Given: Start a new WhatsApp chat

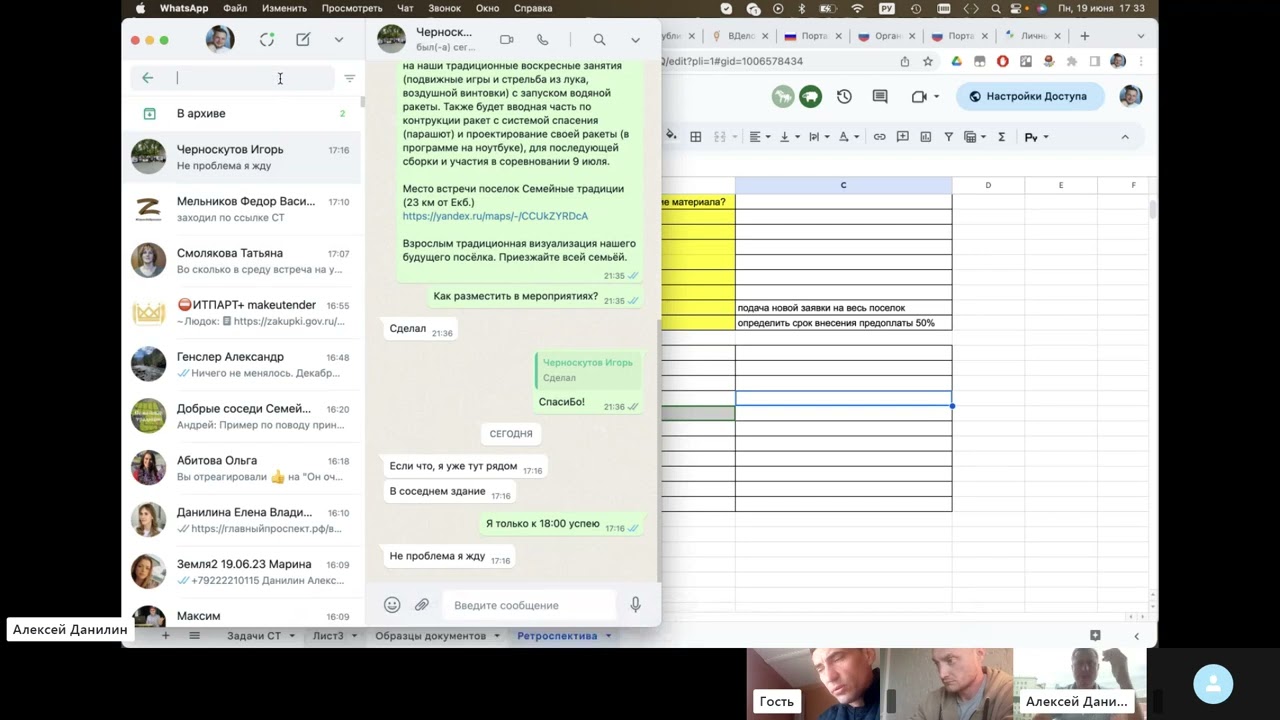Looking at the screenshot, I should point(303,40).
